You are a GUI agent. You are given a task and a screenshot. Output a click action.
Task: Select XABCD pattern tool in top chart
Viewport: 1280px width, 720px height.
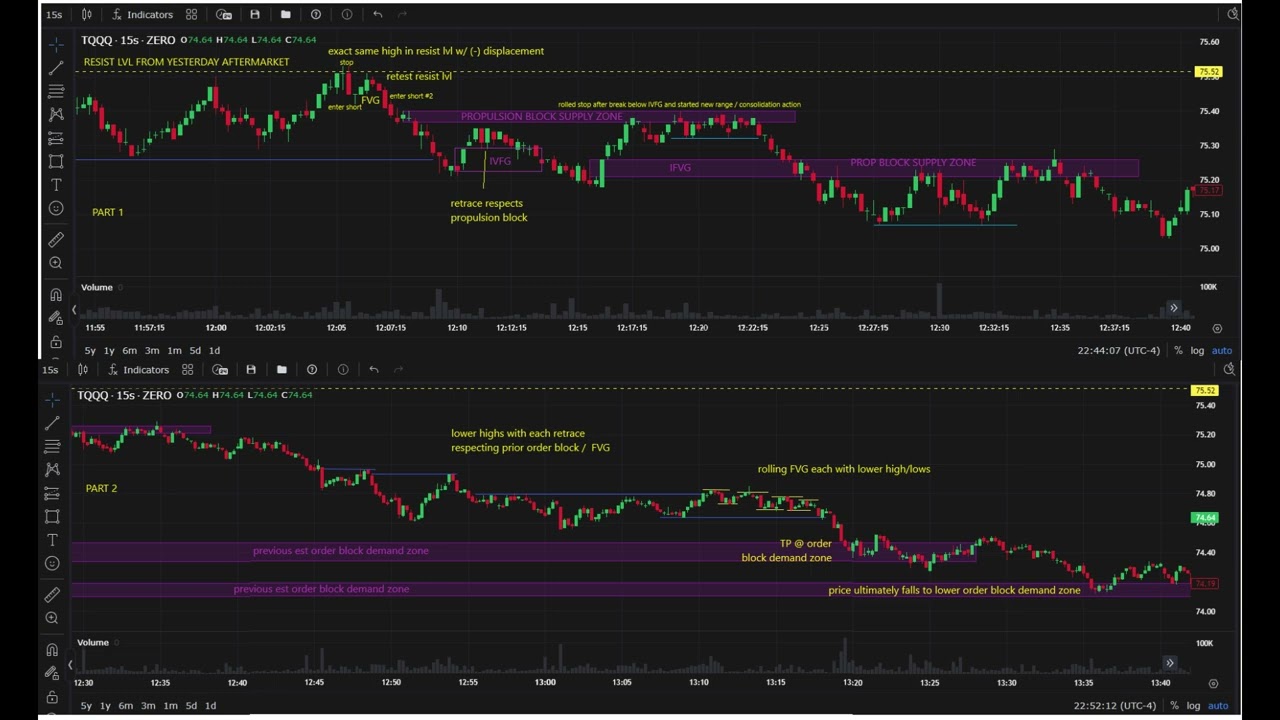(x=56, y=114)
